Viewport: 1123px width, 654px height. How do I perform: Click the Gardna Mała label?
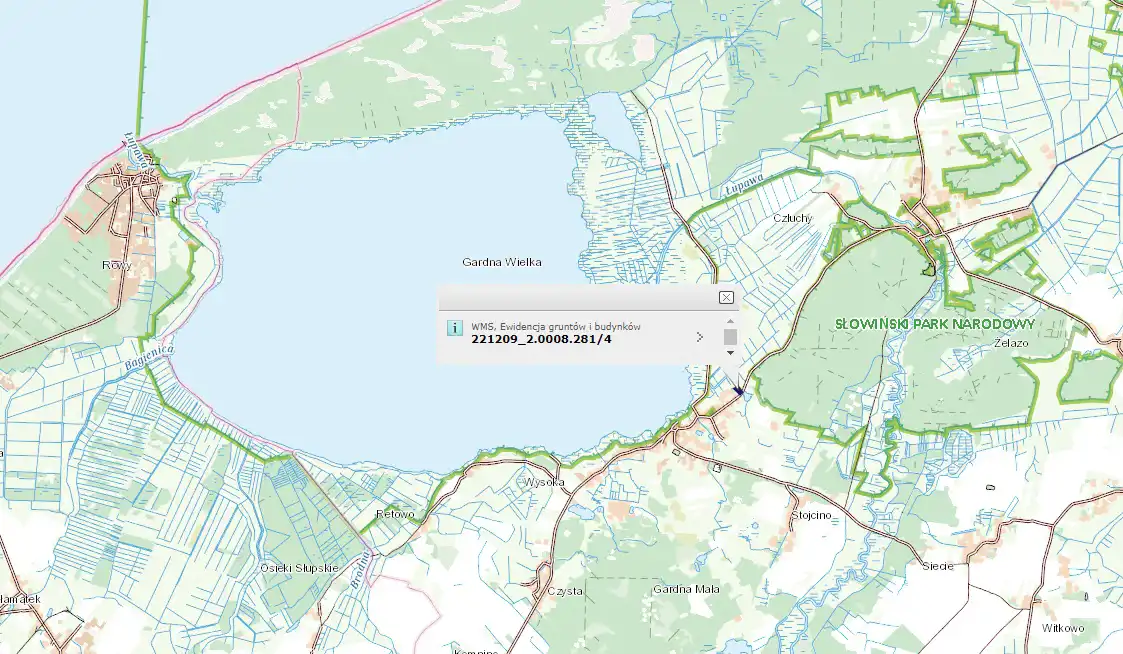(x=685, y=589)
